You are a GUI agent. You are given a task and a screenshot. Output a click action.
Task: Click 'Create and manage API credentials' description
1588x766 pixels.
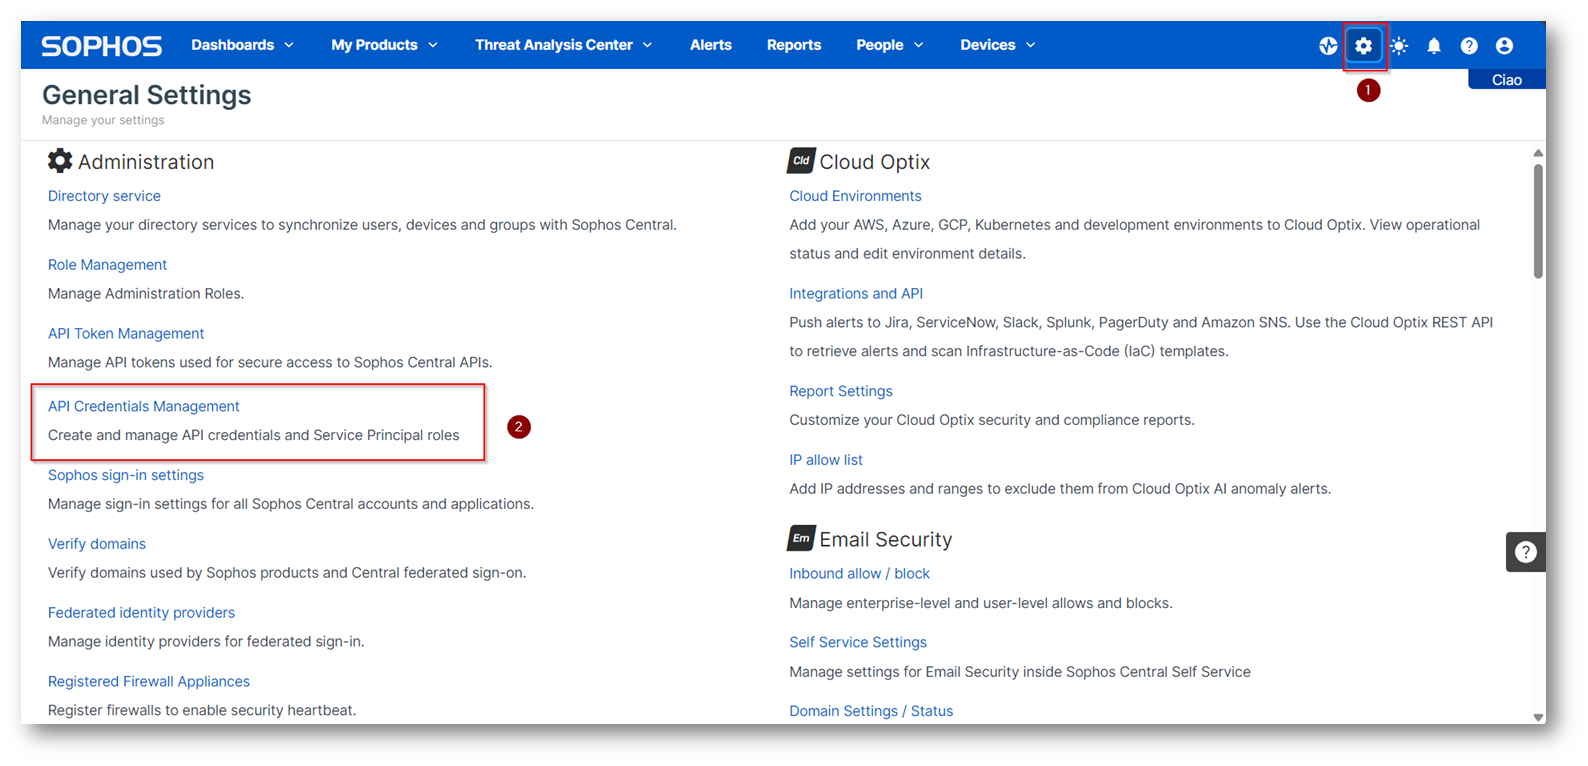254,436
